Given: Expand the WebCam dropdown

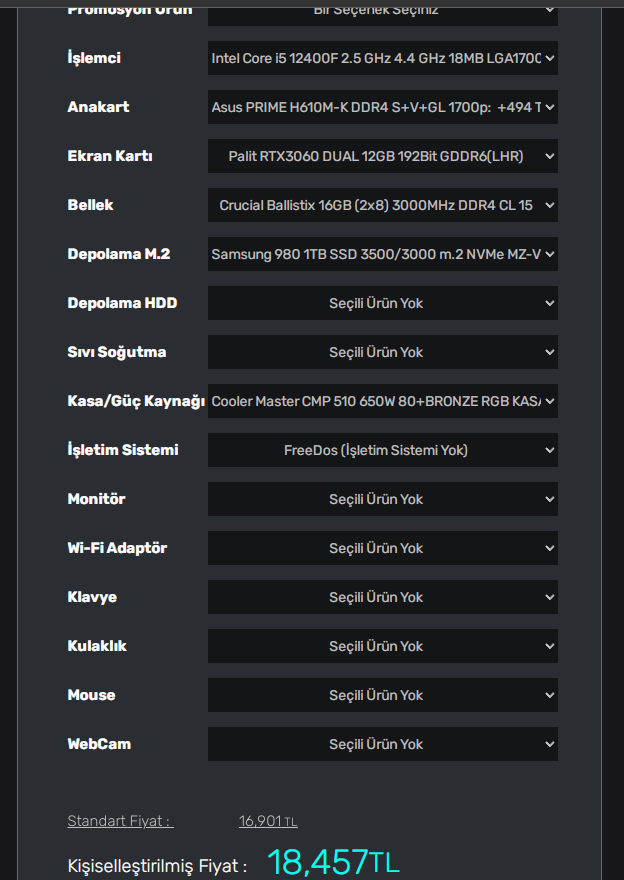Looking at the screenshot, I should (x=382, y=744).
